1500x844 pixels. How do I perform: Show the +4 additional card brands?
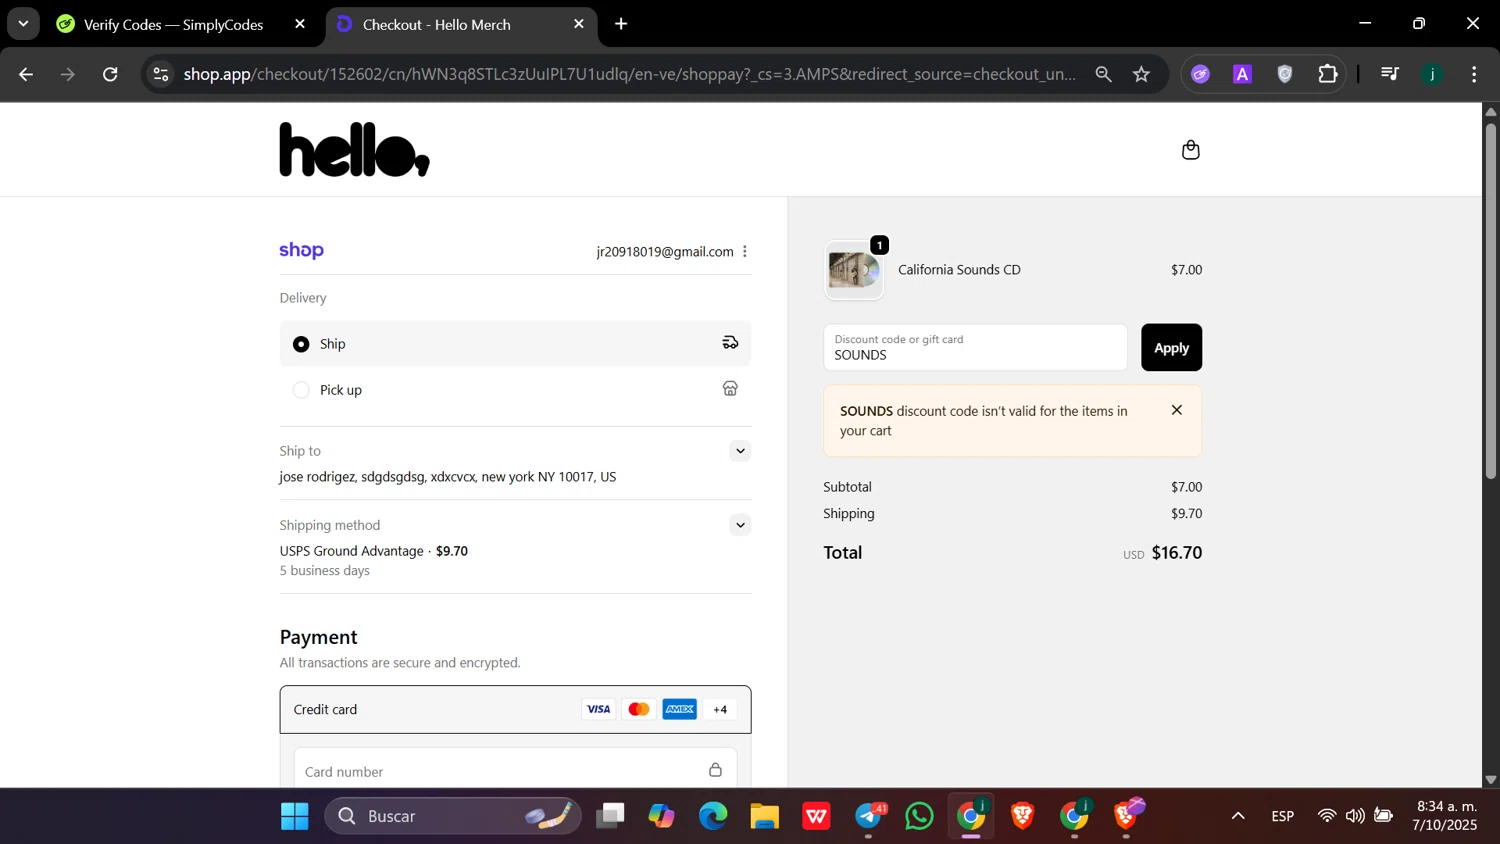click(720, 710)
